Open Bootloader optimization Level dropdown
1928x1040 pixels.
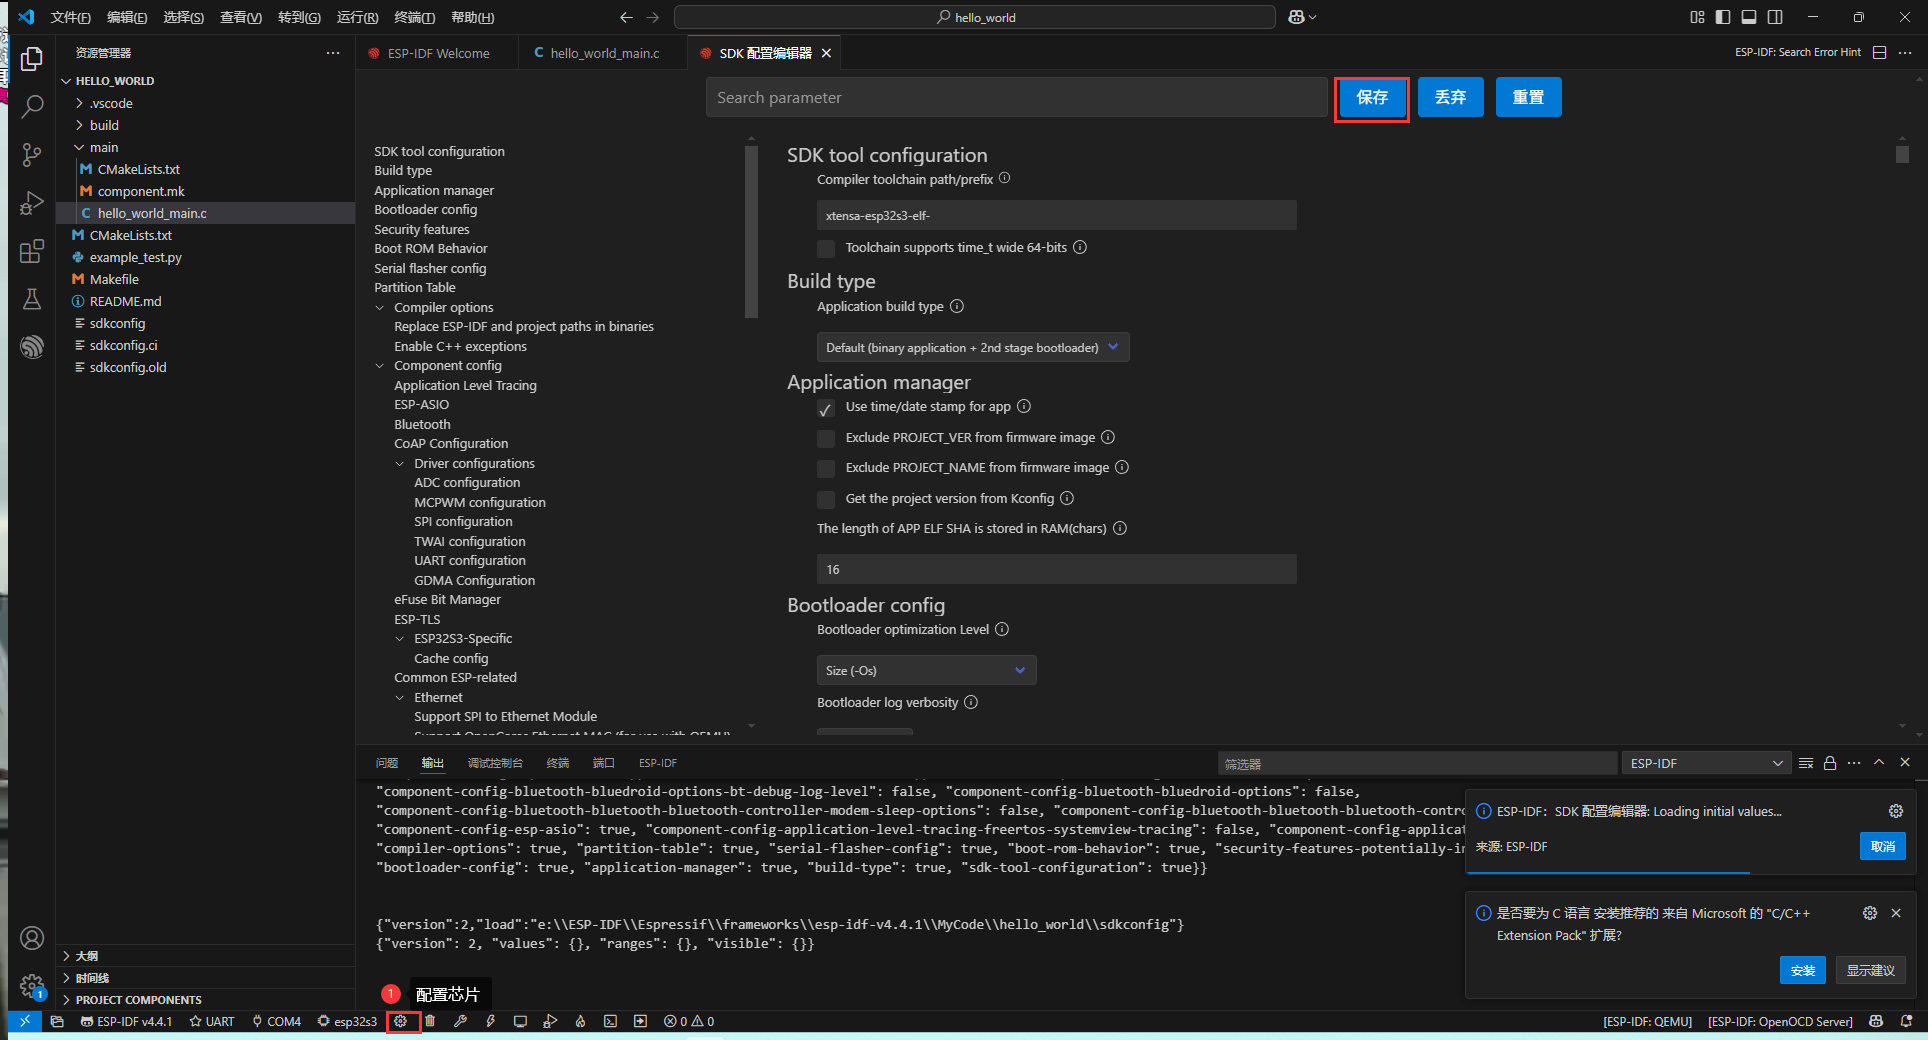coord(926,670)
